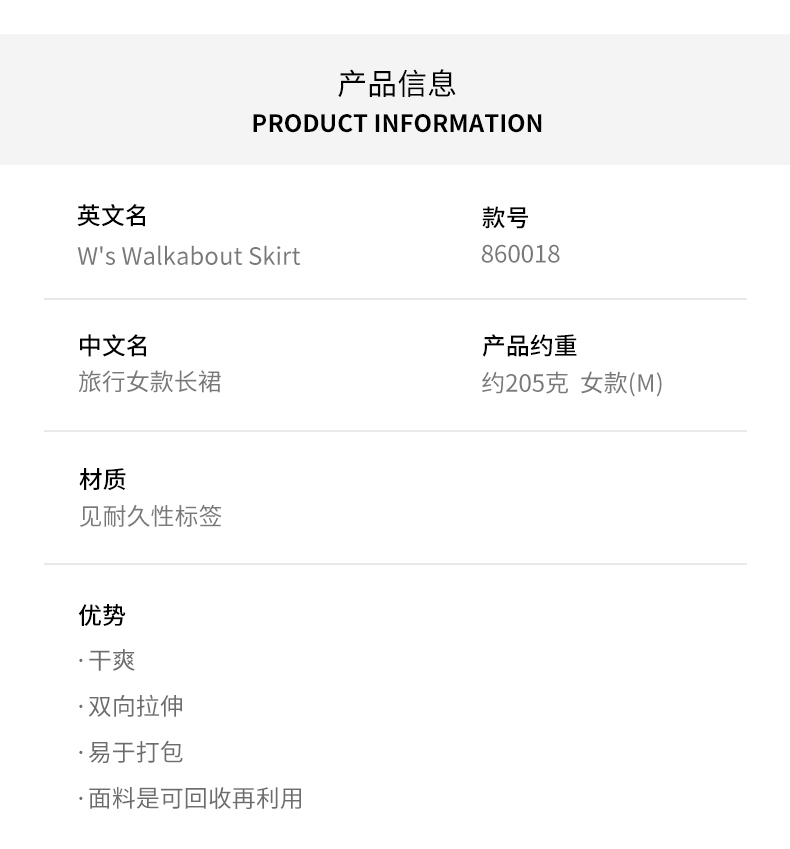Viewport: 790px width, 849px height.
Task: Click the 产品信息 heading
Action: (397, 84)
